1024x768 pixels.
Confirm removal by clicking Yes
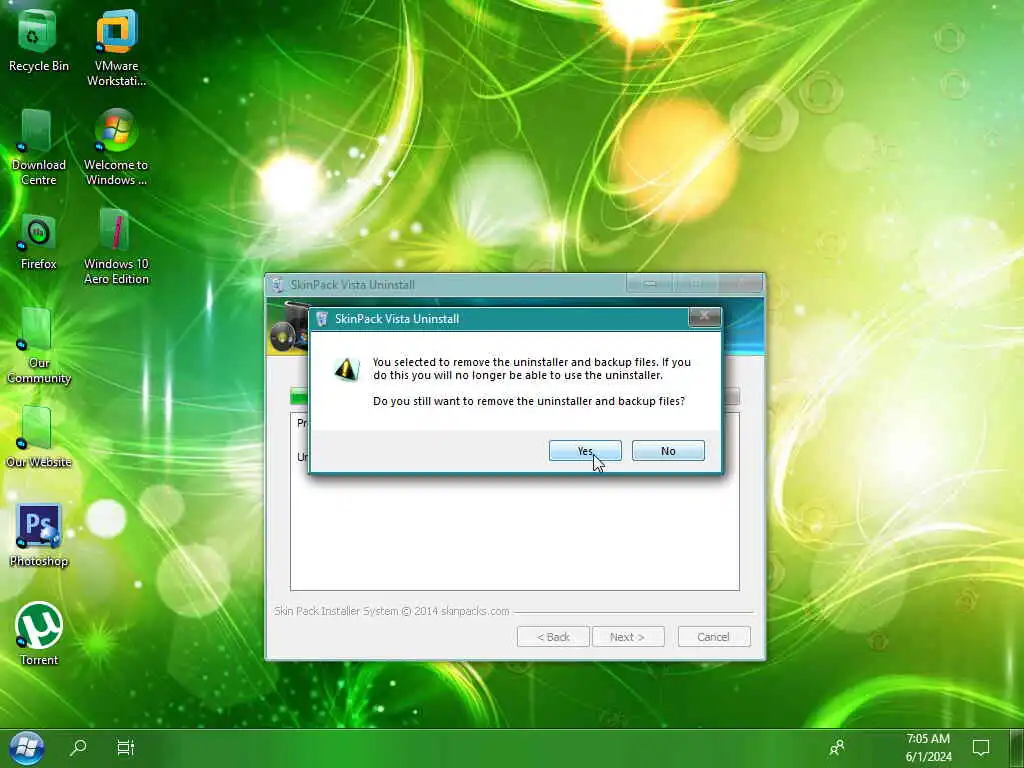585,451
